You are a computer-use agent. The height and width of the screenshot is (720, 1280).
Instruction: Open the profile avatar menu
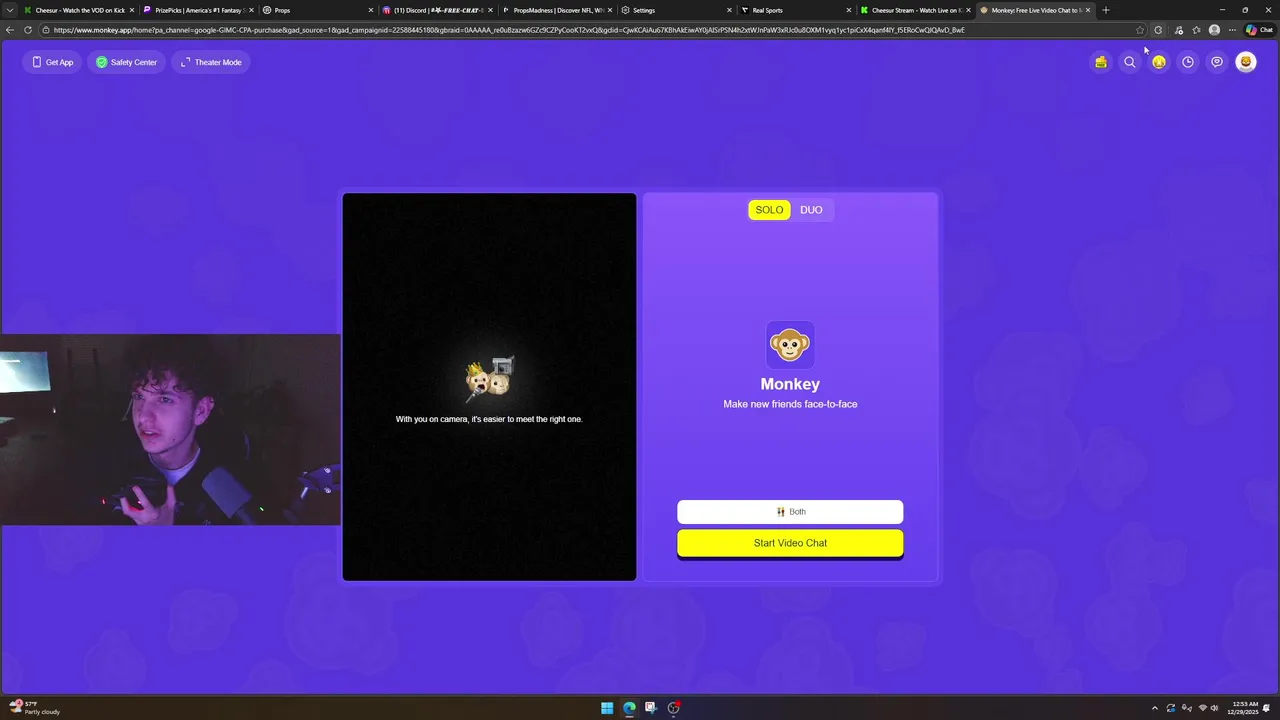point(1246,62)
